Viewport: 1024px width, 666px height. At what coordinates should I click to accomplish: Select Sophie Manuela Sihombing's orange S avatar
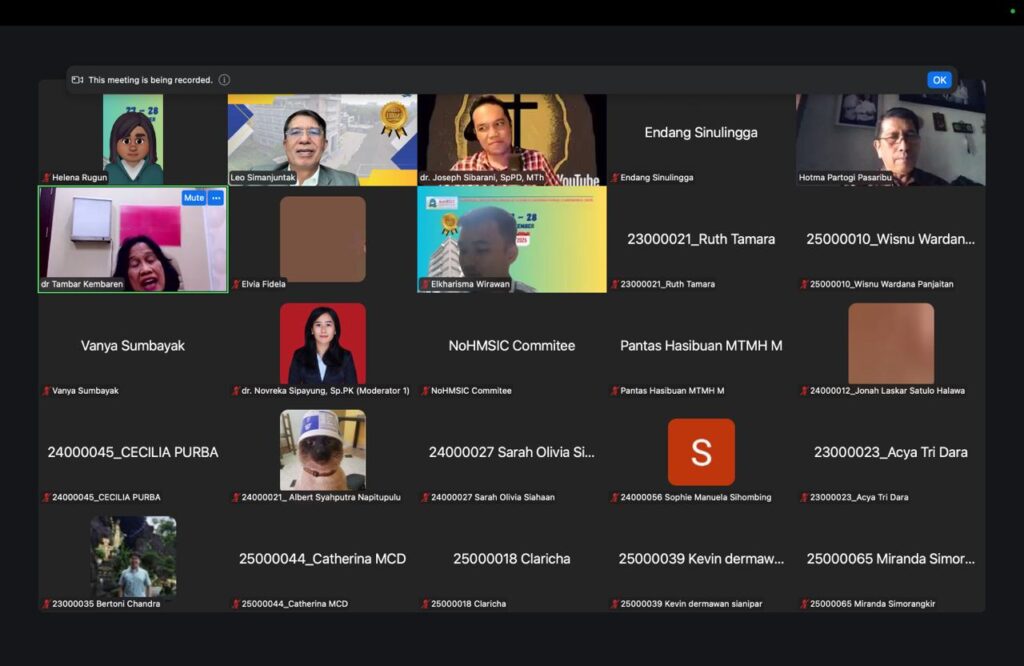pos(701,452)
